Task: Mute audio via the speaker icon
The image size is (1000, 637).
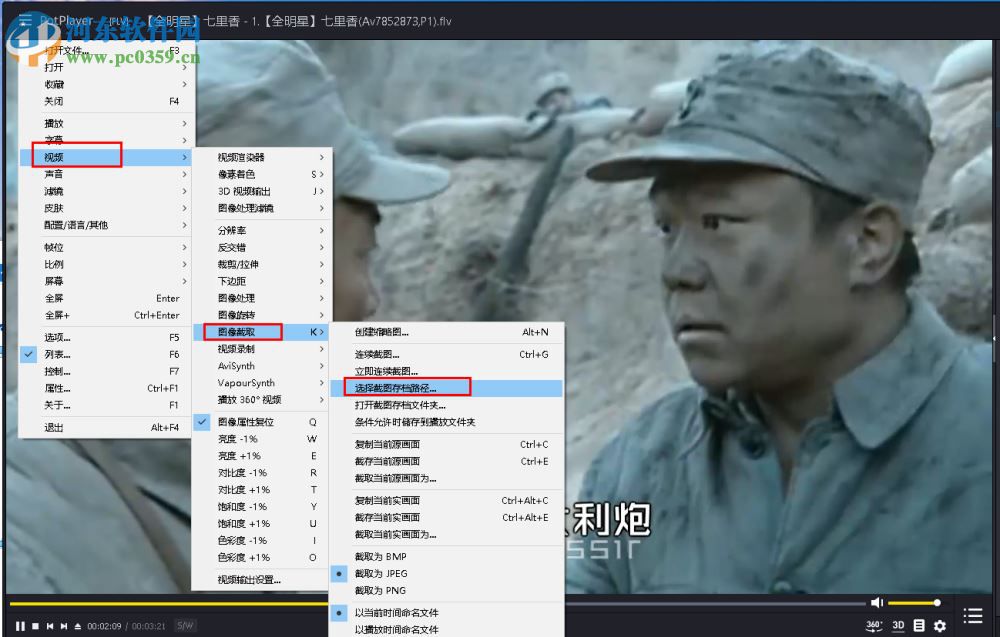Action: pyautogui.click(x=877, y=602)
